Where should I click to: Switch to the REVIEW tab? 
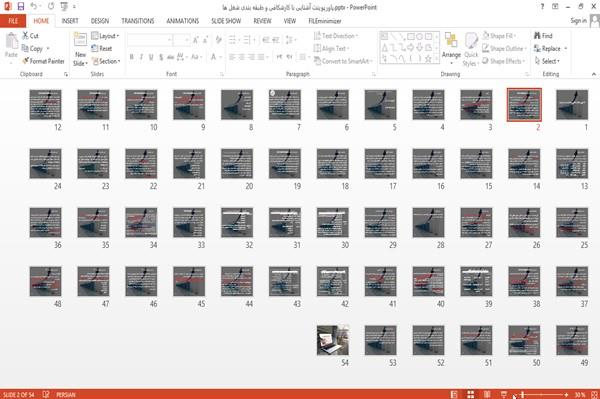coord(262,21)
